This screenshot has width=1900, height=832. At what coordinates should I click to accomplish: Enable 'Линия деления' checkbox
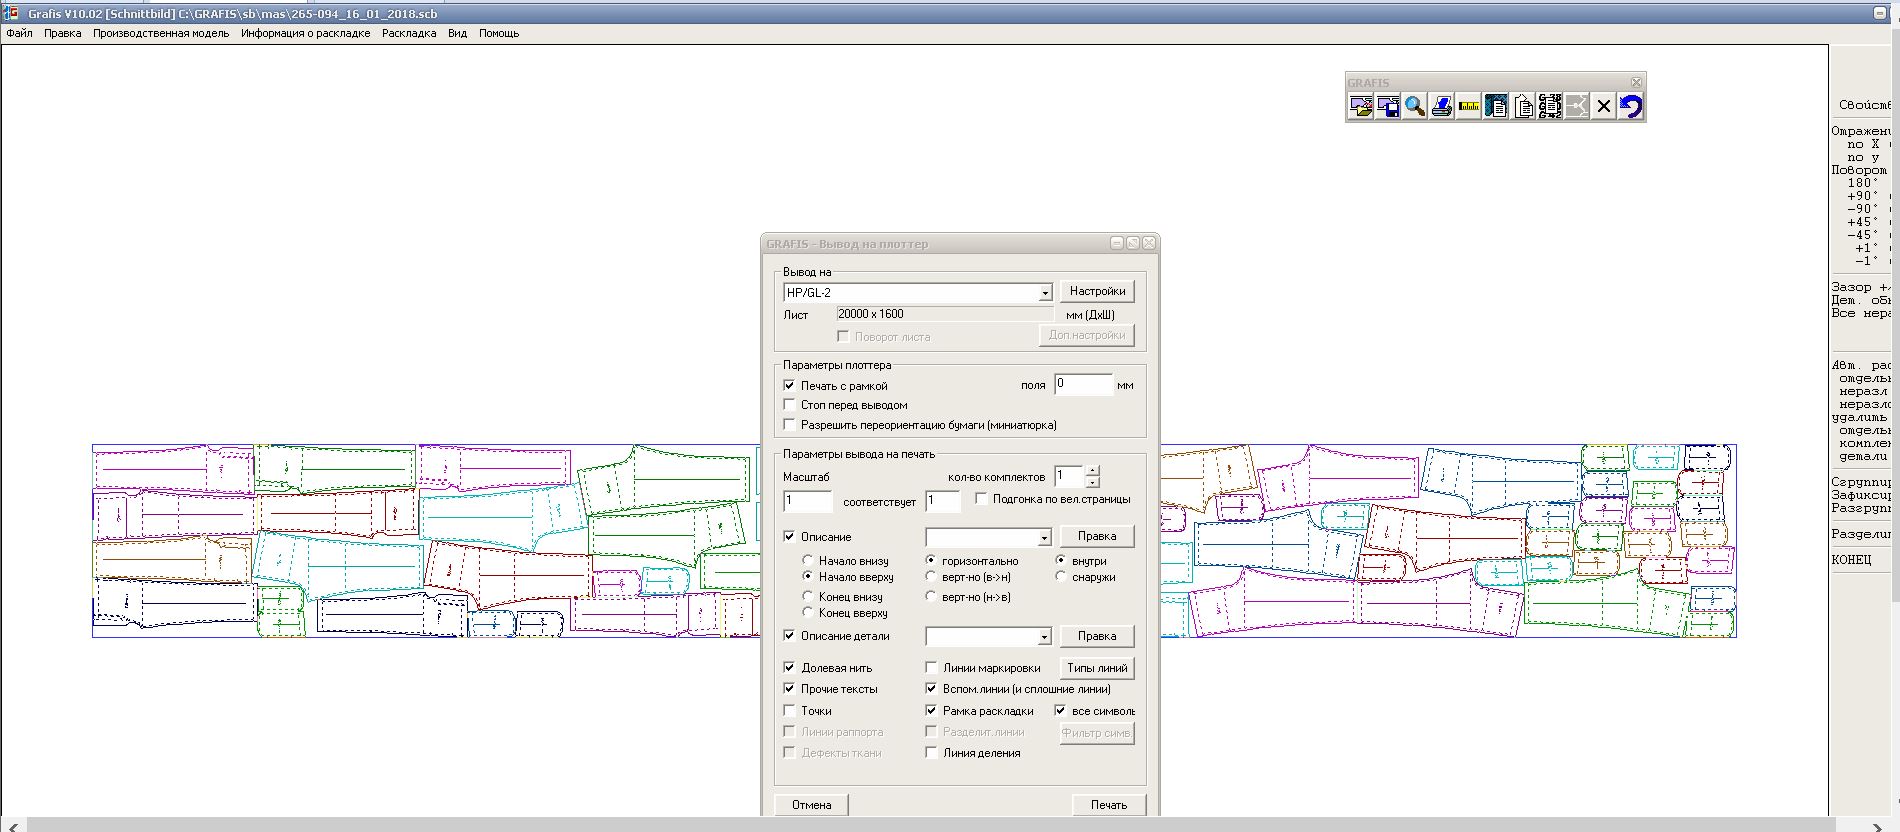(931, 753)
